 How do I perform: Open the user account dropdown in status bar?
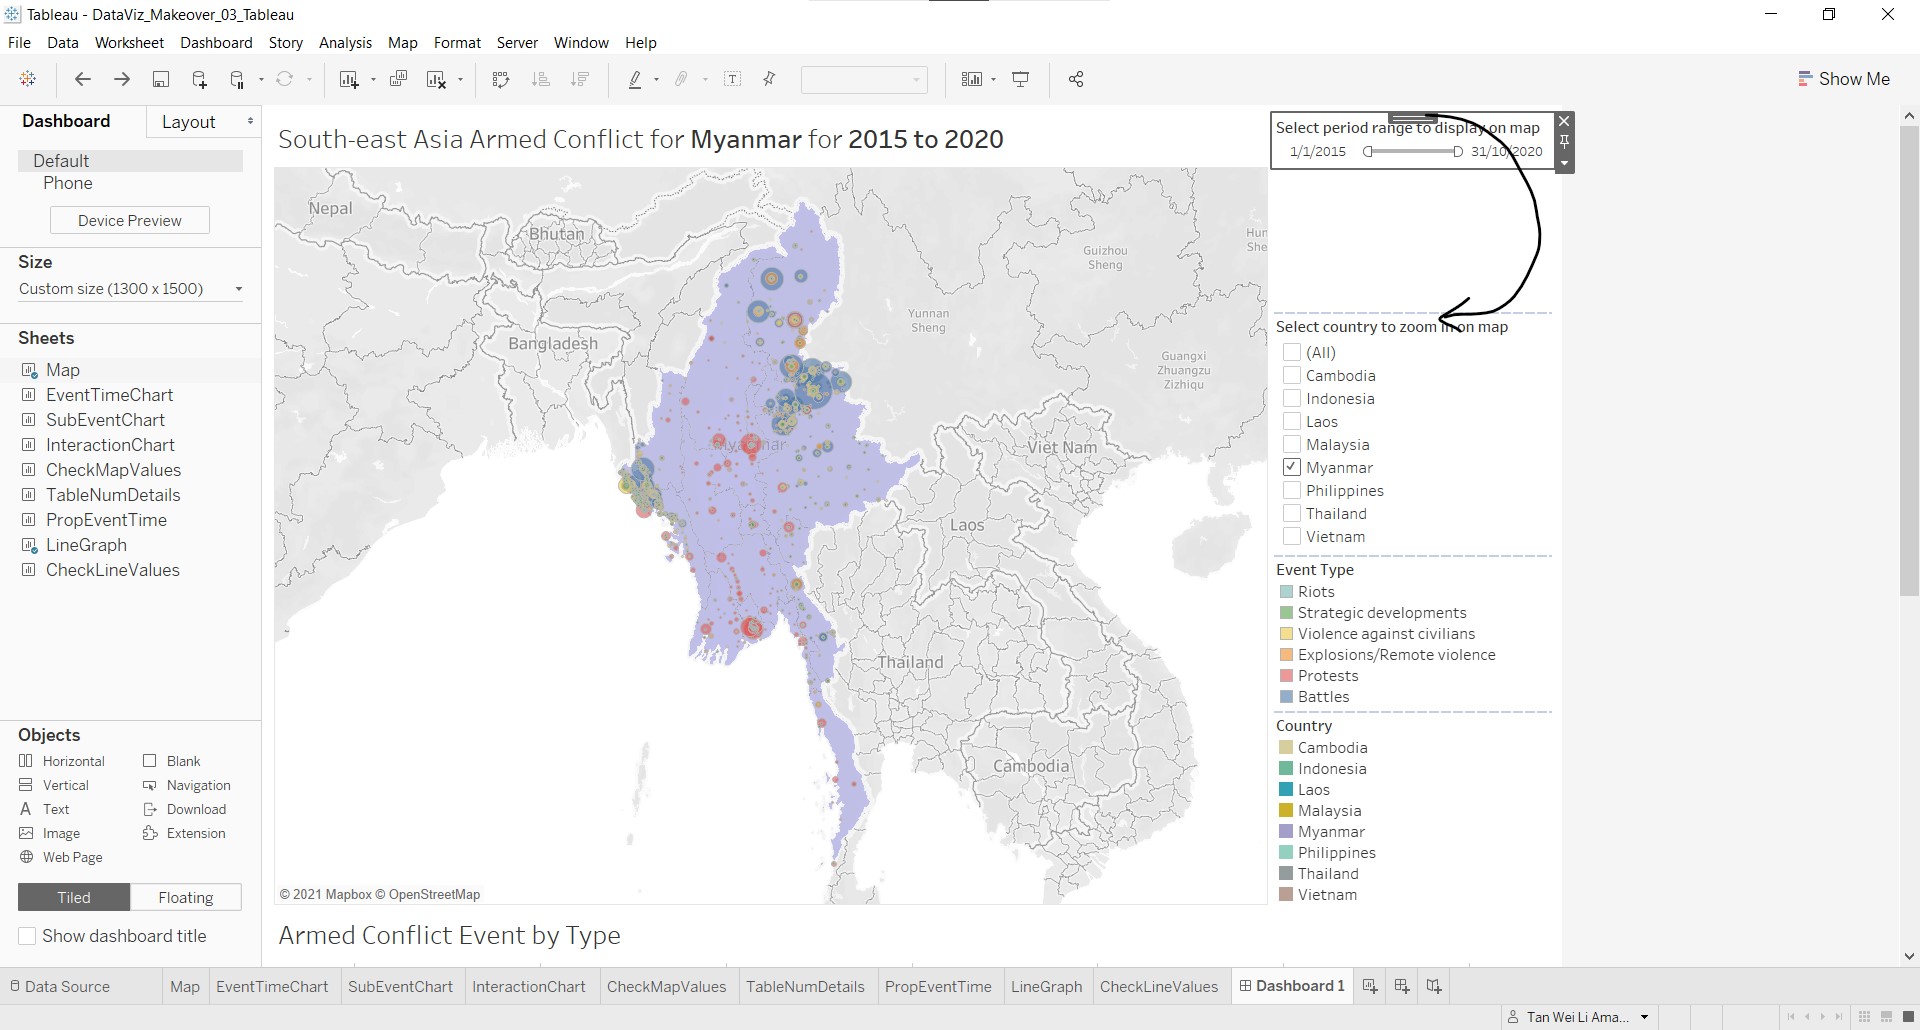click(1644, 1017)
